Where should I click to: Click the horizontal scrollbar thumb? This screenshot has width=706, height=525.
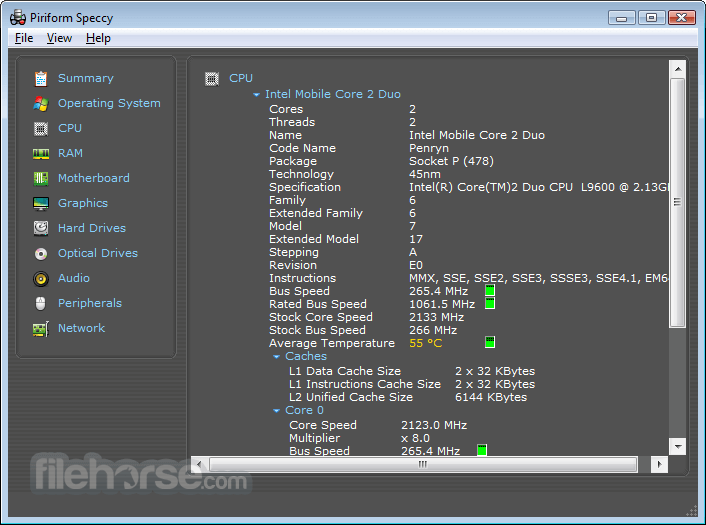tap(423, 464)
